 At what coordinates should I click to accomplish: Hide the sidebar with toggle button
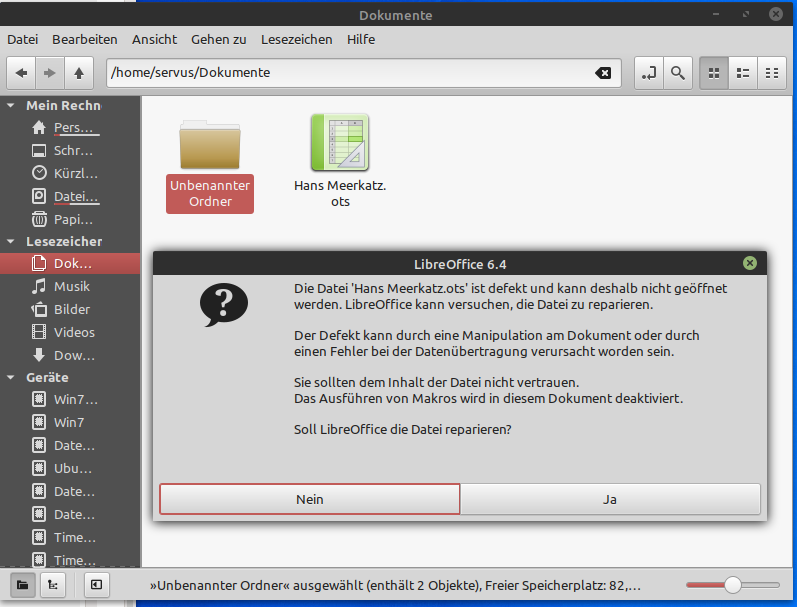pos(96,585)
